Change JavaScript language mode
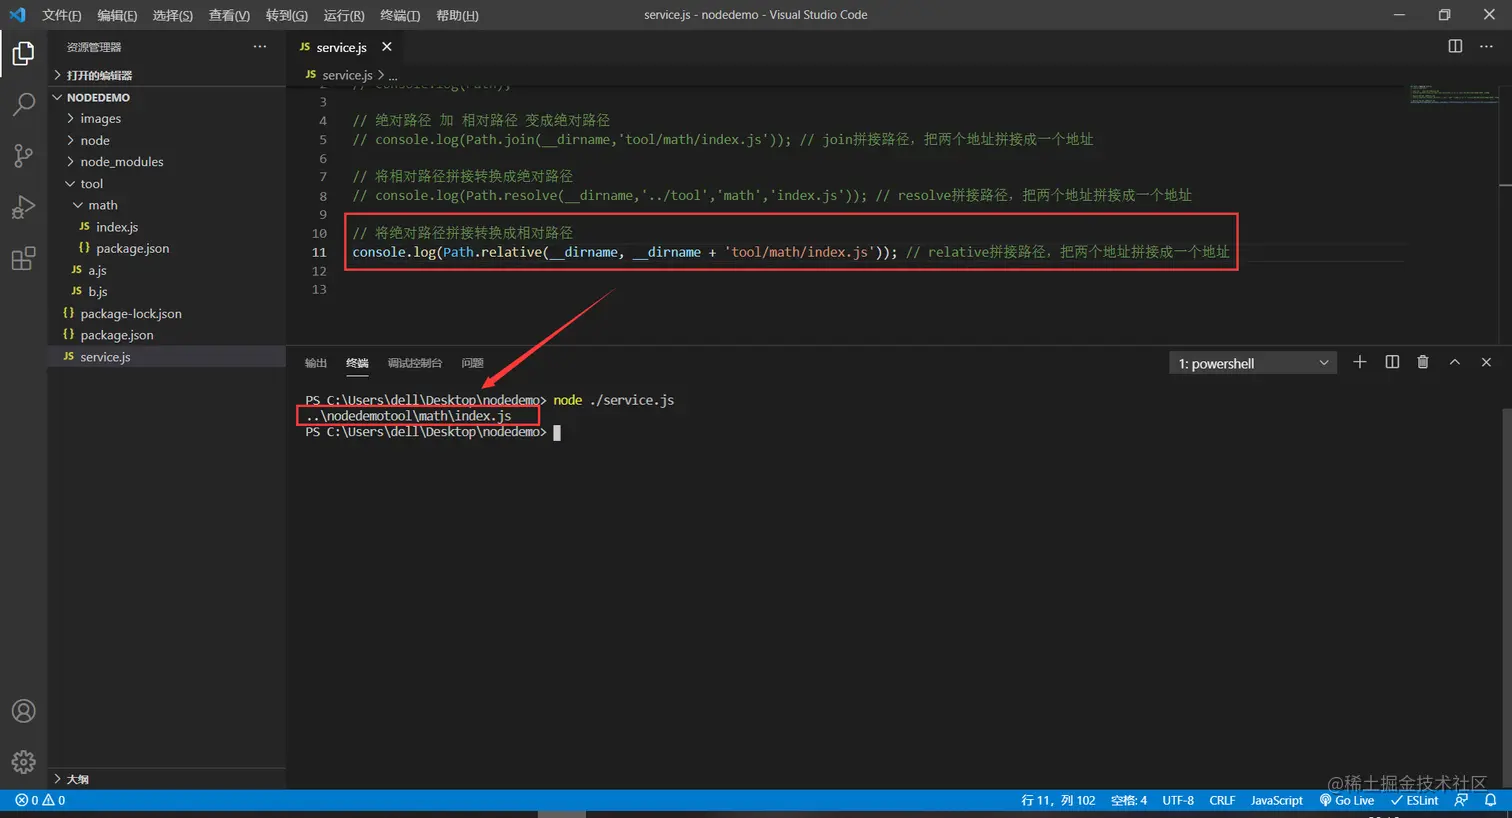 (1277, 800)
